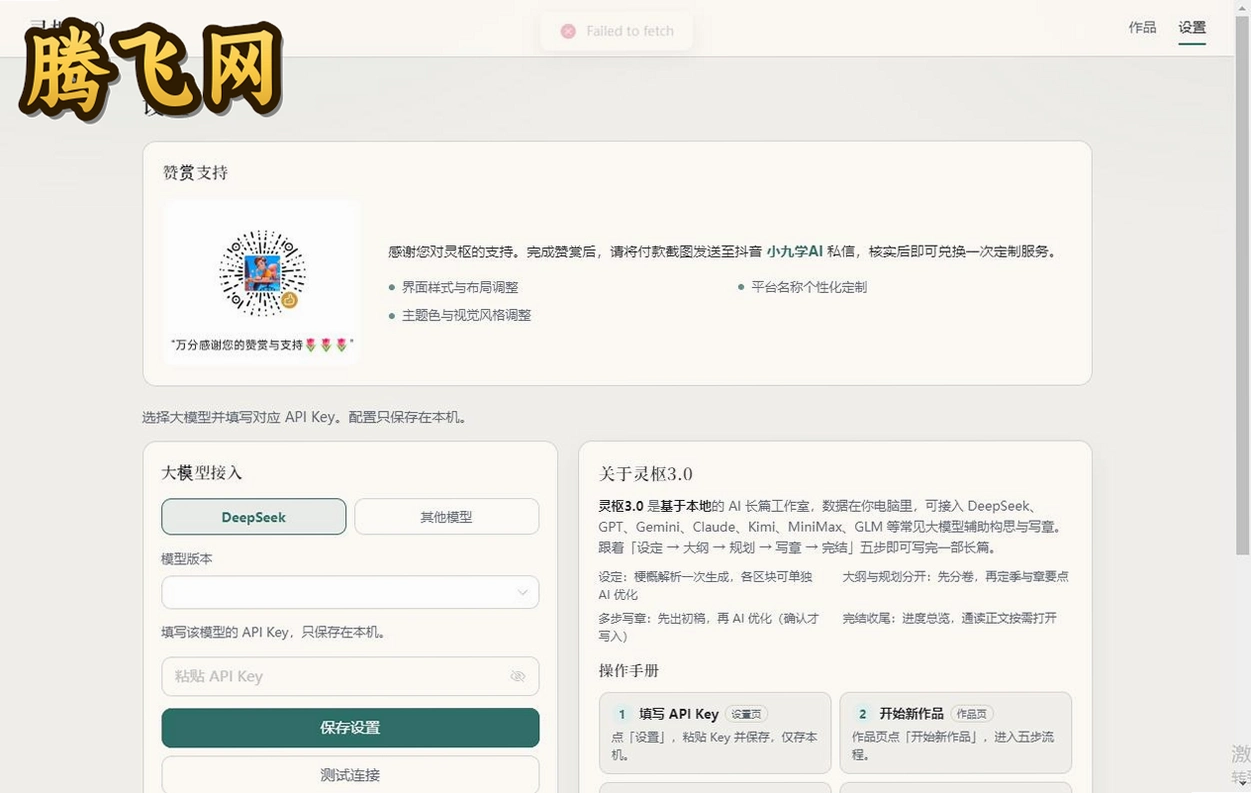Click the 保存设置 button
1251x793 pixels.
(x=350, y=728)
